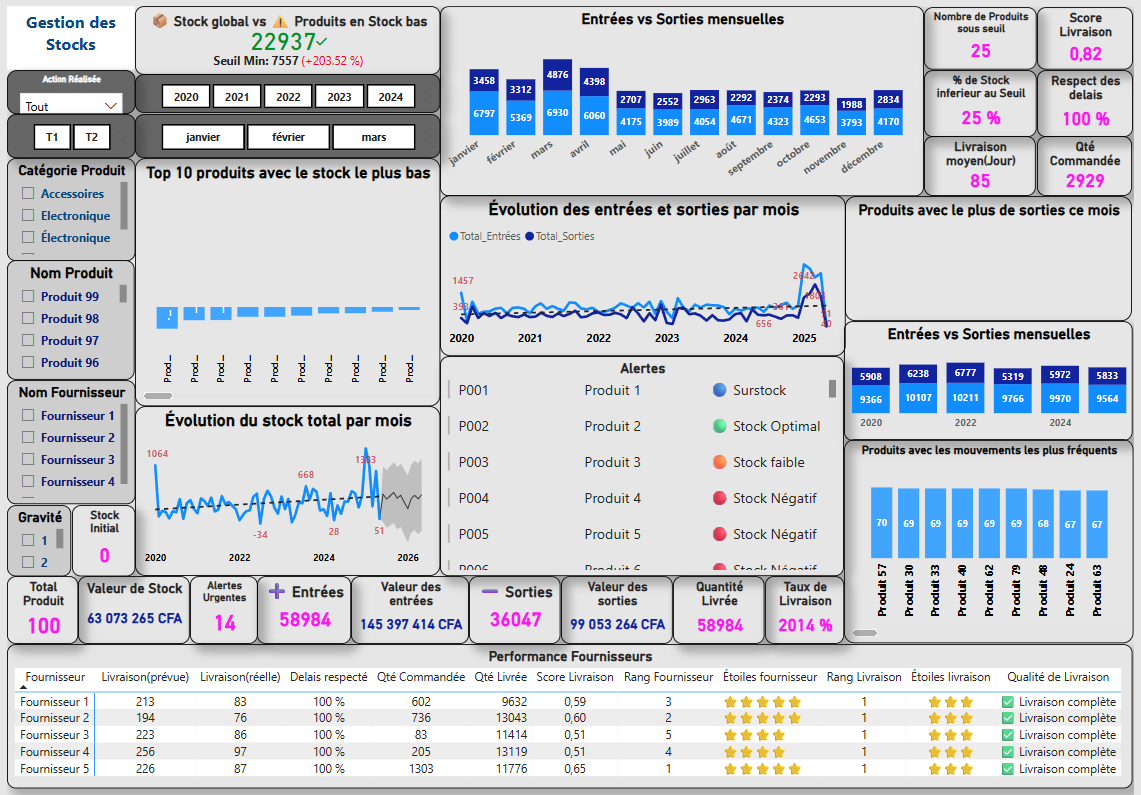Click the orange Stock faible status circle
The width and height of the screenshot is (1141, 795).
719,462
